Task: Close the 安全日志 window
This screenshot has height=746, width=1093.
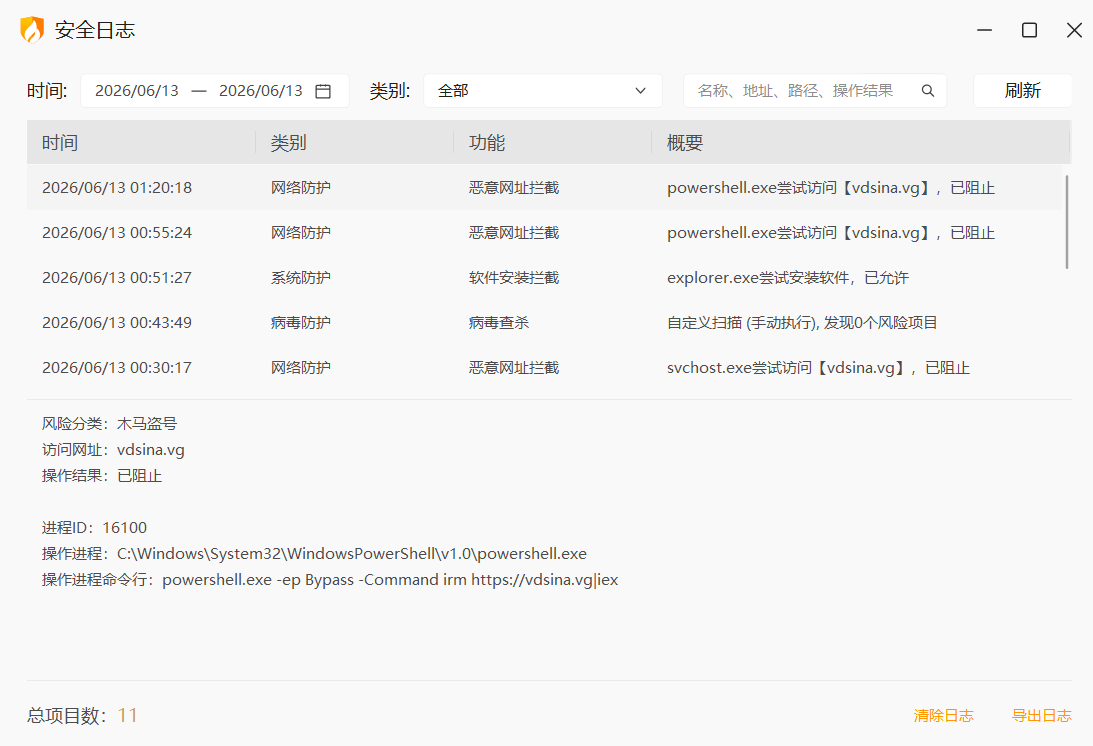Action: 1074,30
